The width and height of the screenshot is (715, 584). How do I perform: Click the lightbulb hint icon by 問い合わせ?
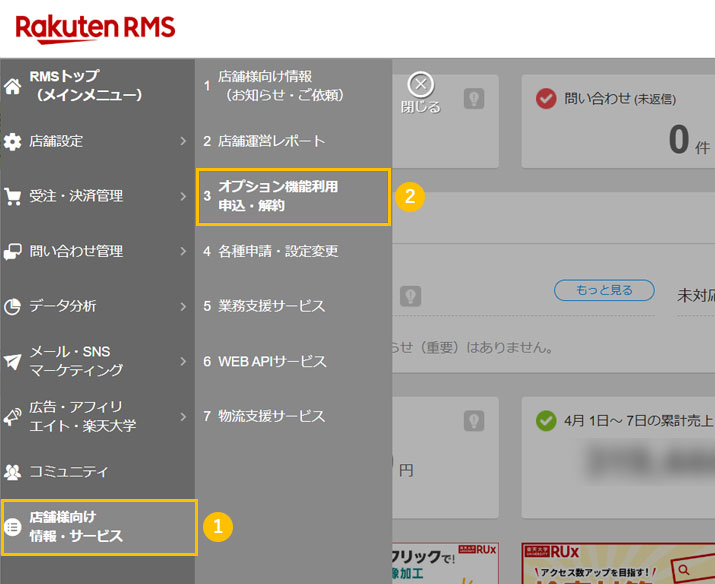[474, 98]
